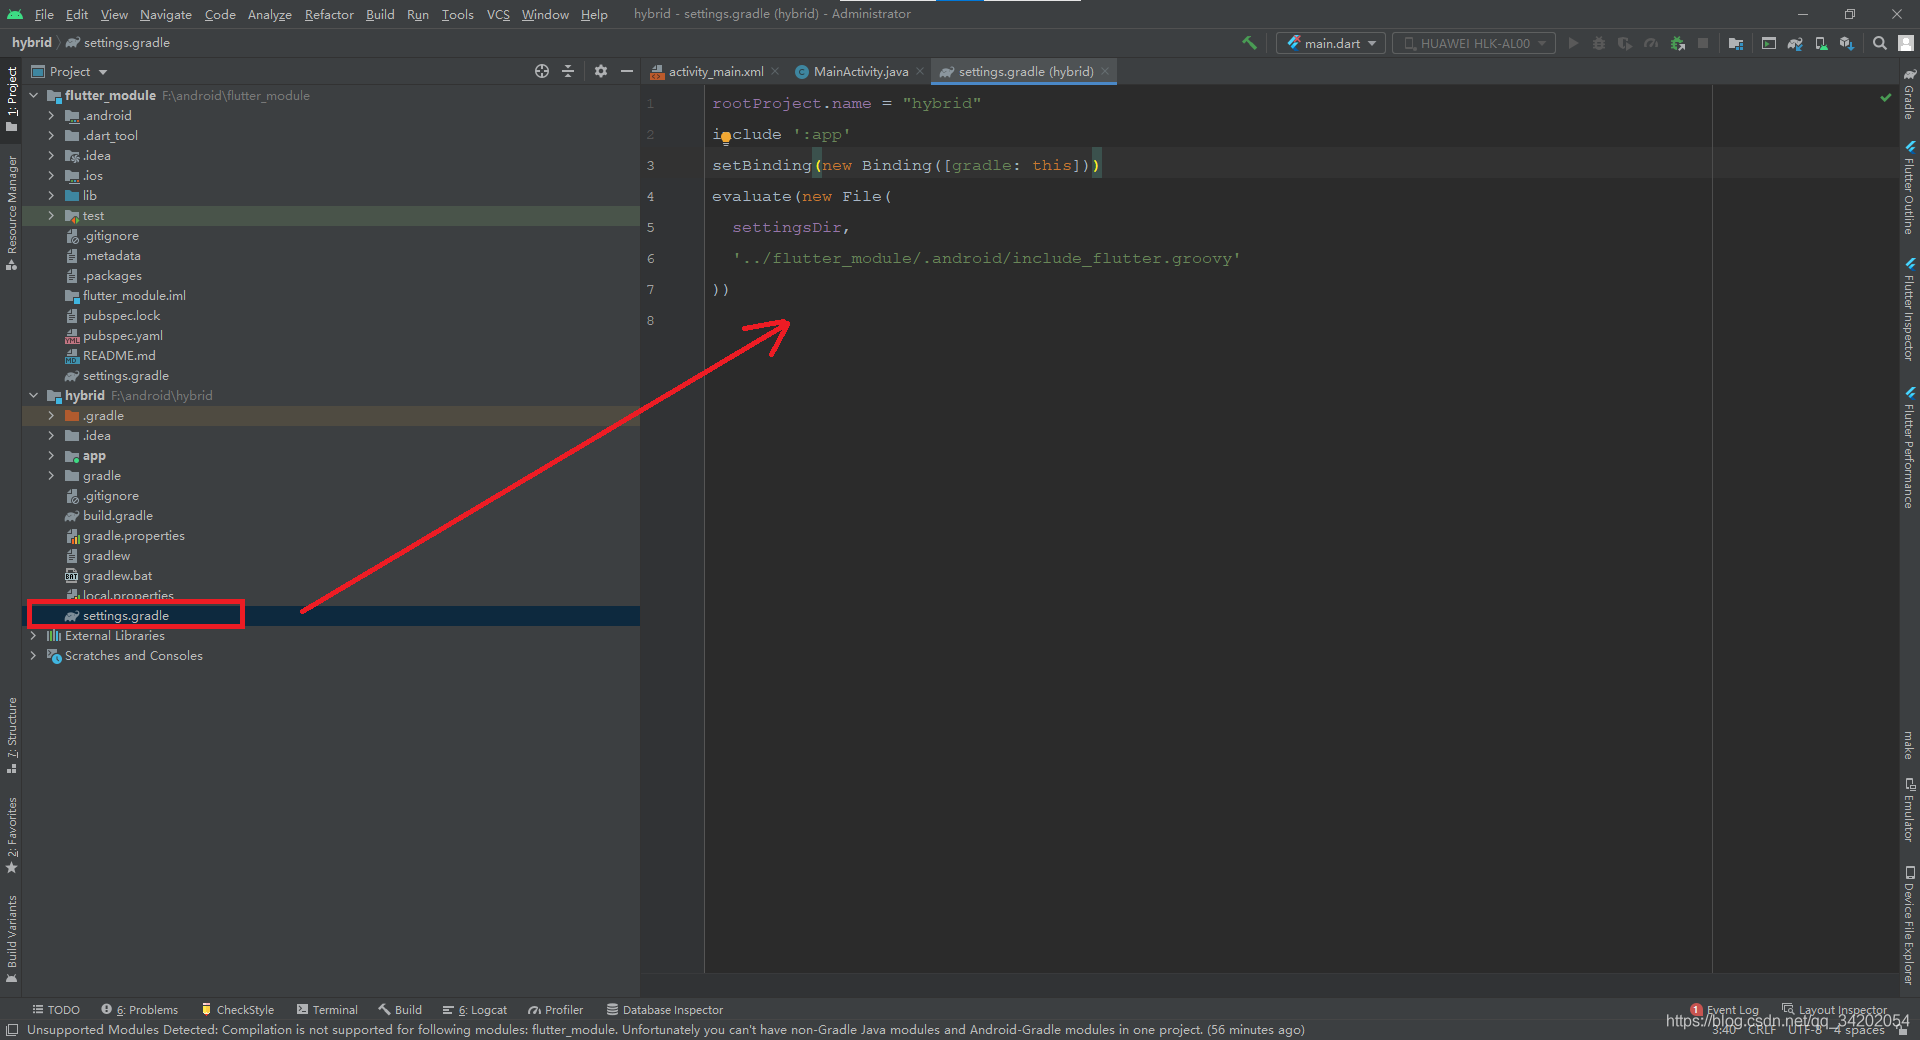
Task: Close the MainActivity.java tab
Action: click(x=920, y=71)
